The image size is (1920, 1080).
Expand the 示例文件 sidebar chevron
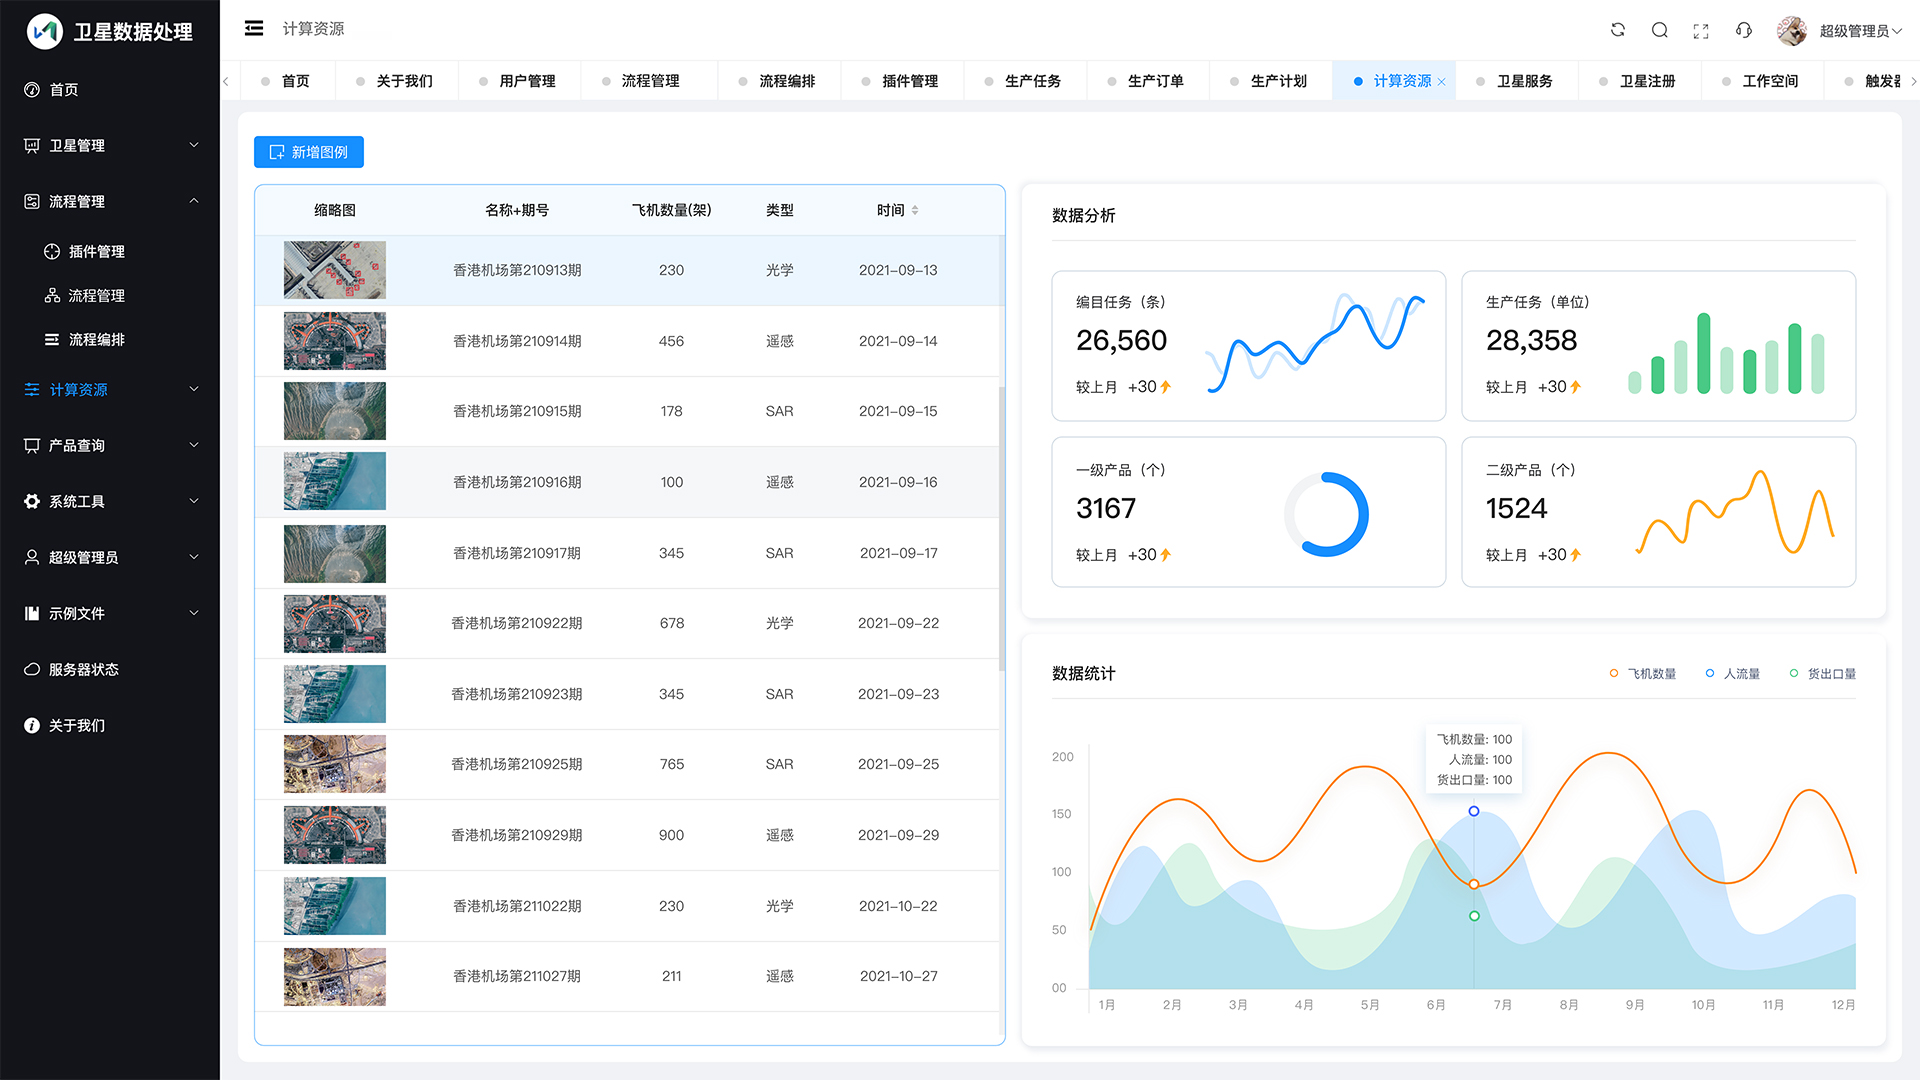pyautogui.click(x=194, y=613)
